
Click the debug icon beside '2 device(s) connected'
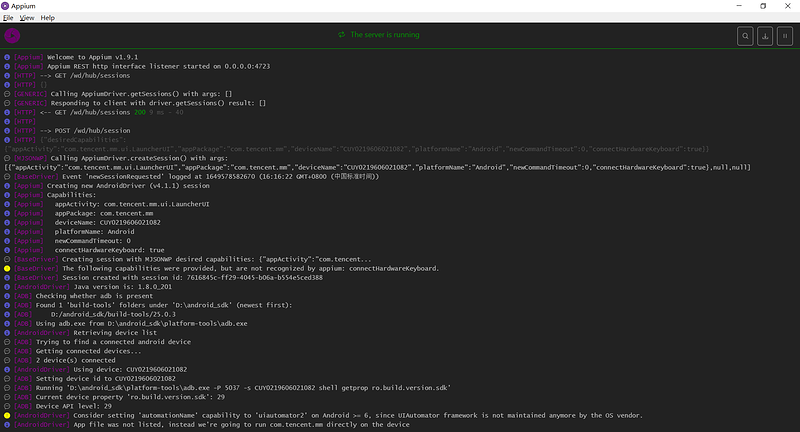(x=7, y=360)
